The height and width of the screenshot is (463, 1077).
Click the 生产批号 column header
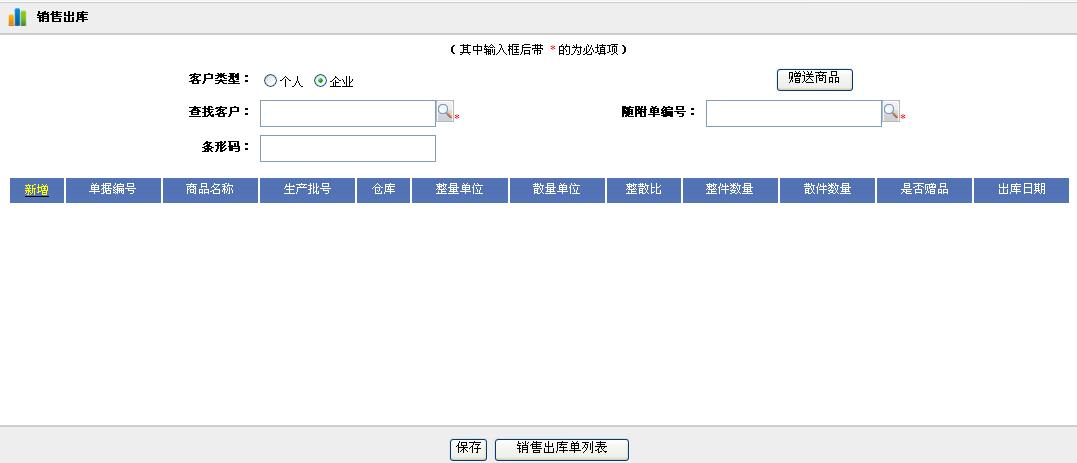click(307, 190)
